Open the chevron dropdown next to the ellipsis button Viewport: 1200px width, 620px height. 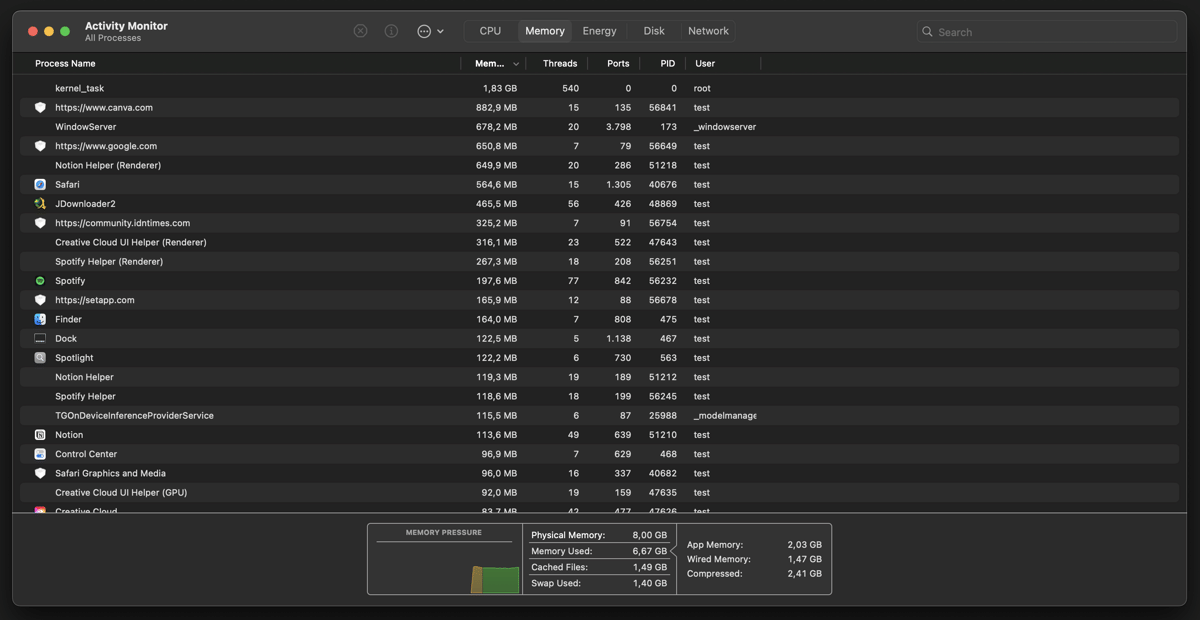click(441, 31)
